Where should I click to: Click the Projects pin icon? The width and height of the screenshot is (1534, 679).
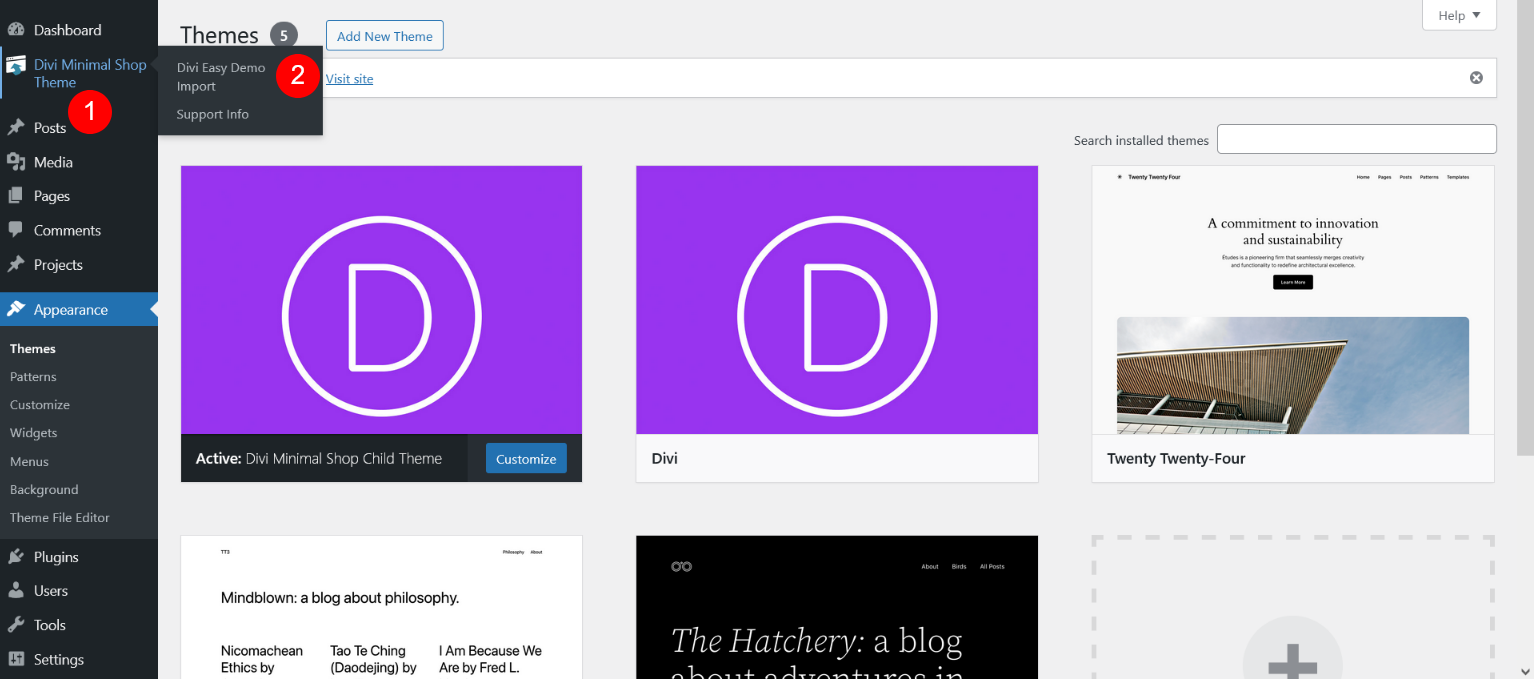16,265
